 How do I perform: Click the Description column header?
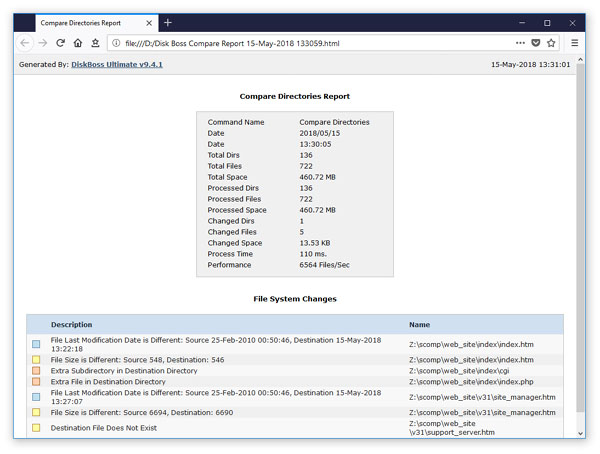click(x=72, y=324)
